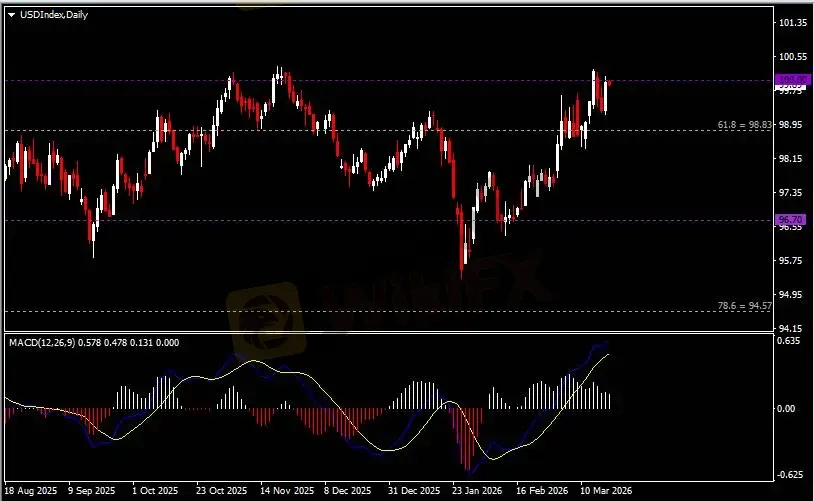Click the 101.35 price axis label

click(793, 23)
